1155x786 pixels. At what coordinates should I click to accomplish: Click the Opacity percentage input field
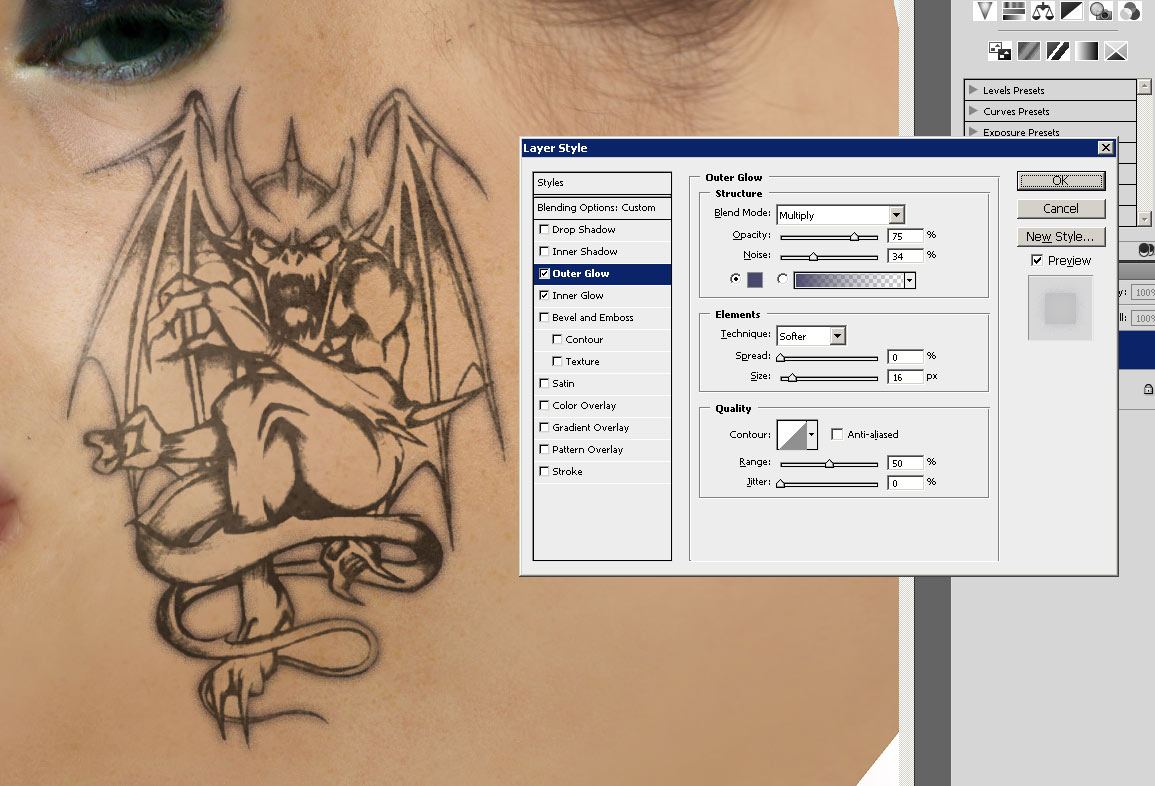click(904, 236)
